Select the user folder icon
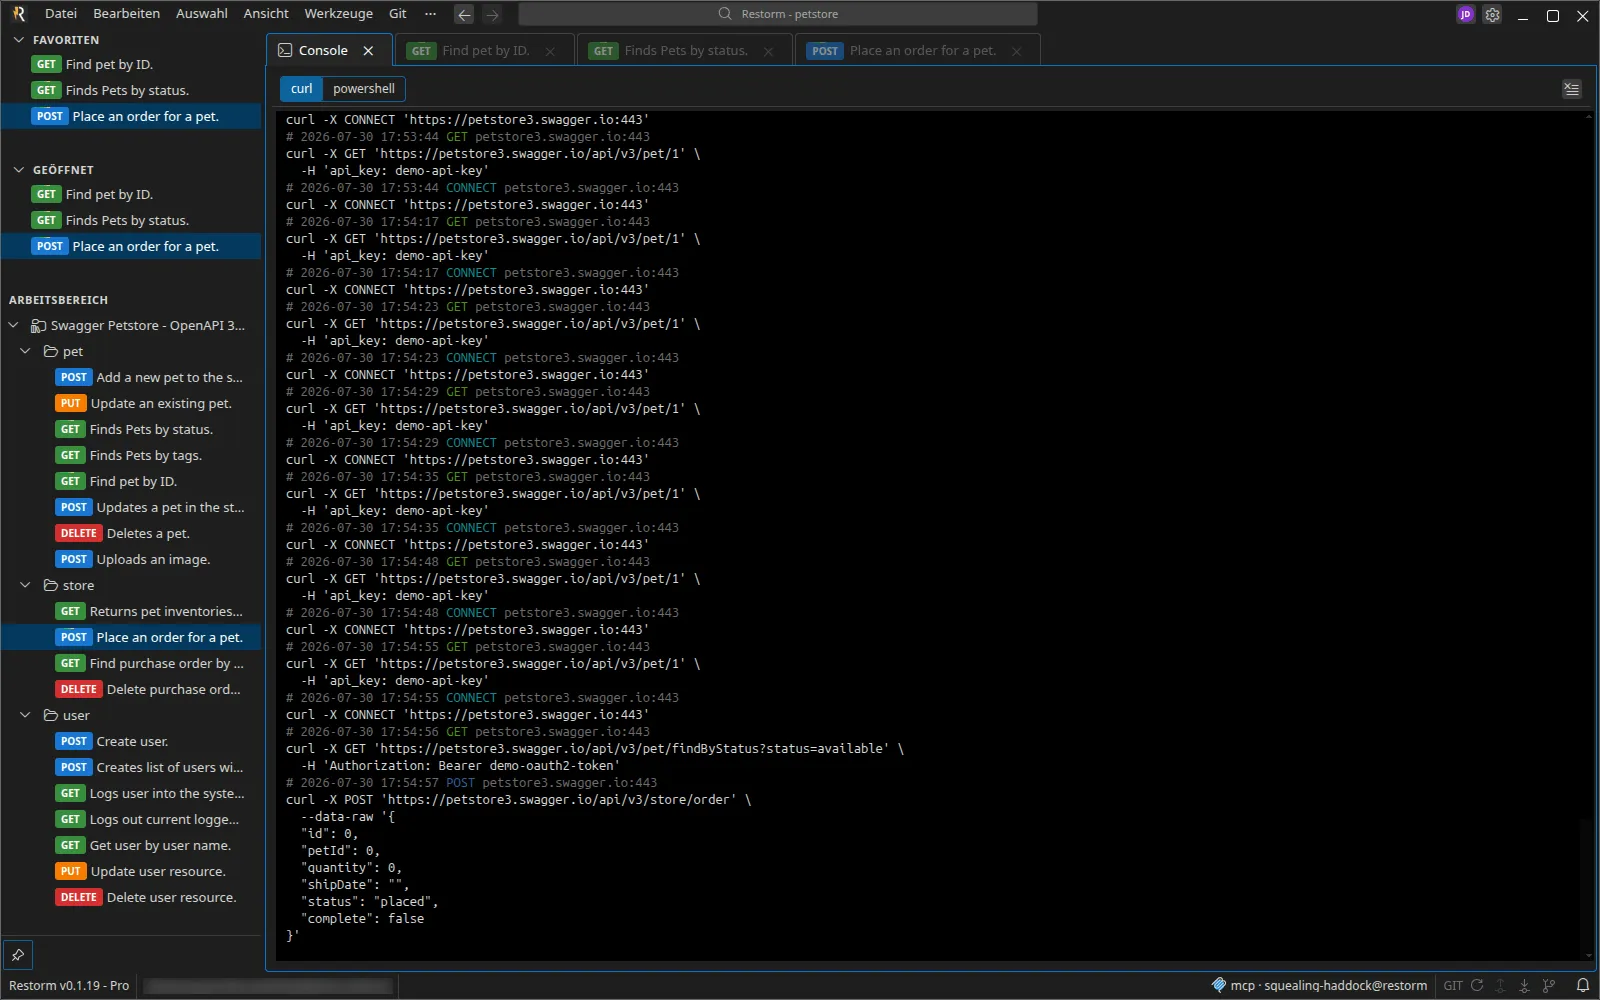Viewport: 1600px width, 1000px height. (x=51, y=716)
